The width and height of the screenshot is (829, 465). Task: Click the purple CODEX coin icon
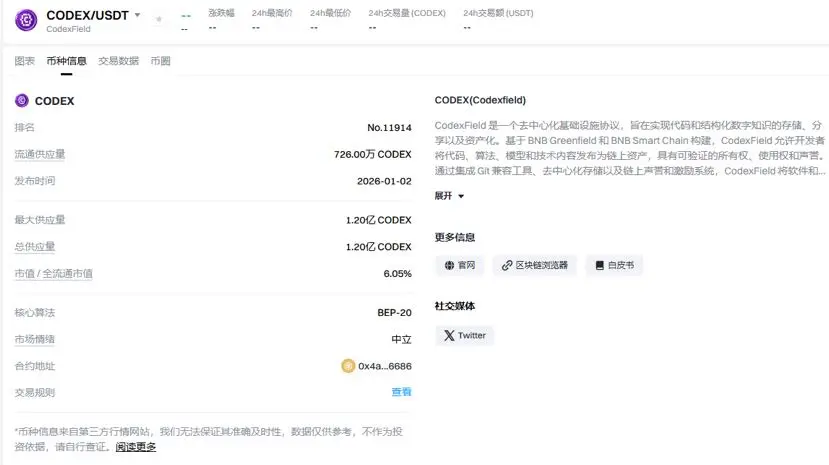click(22, 100)
